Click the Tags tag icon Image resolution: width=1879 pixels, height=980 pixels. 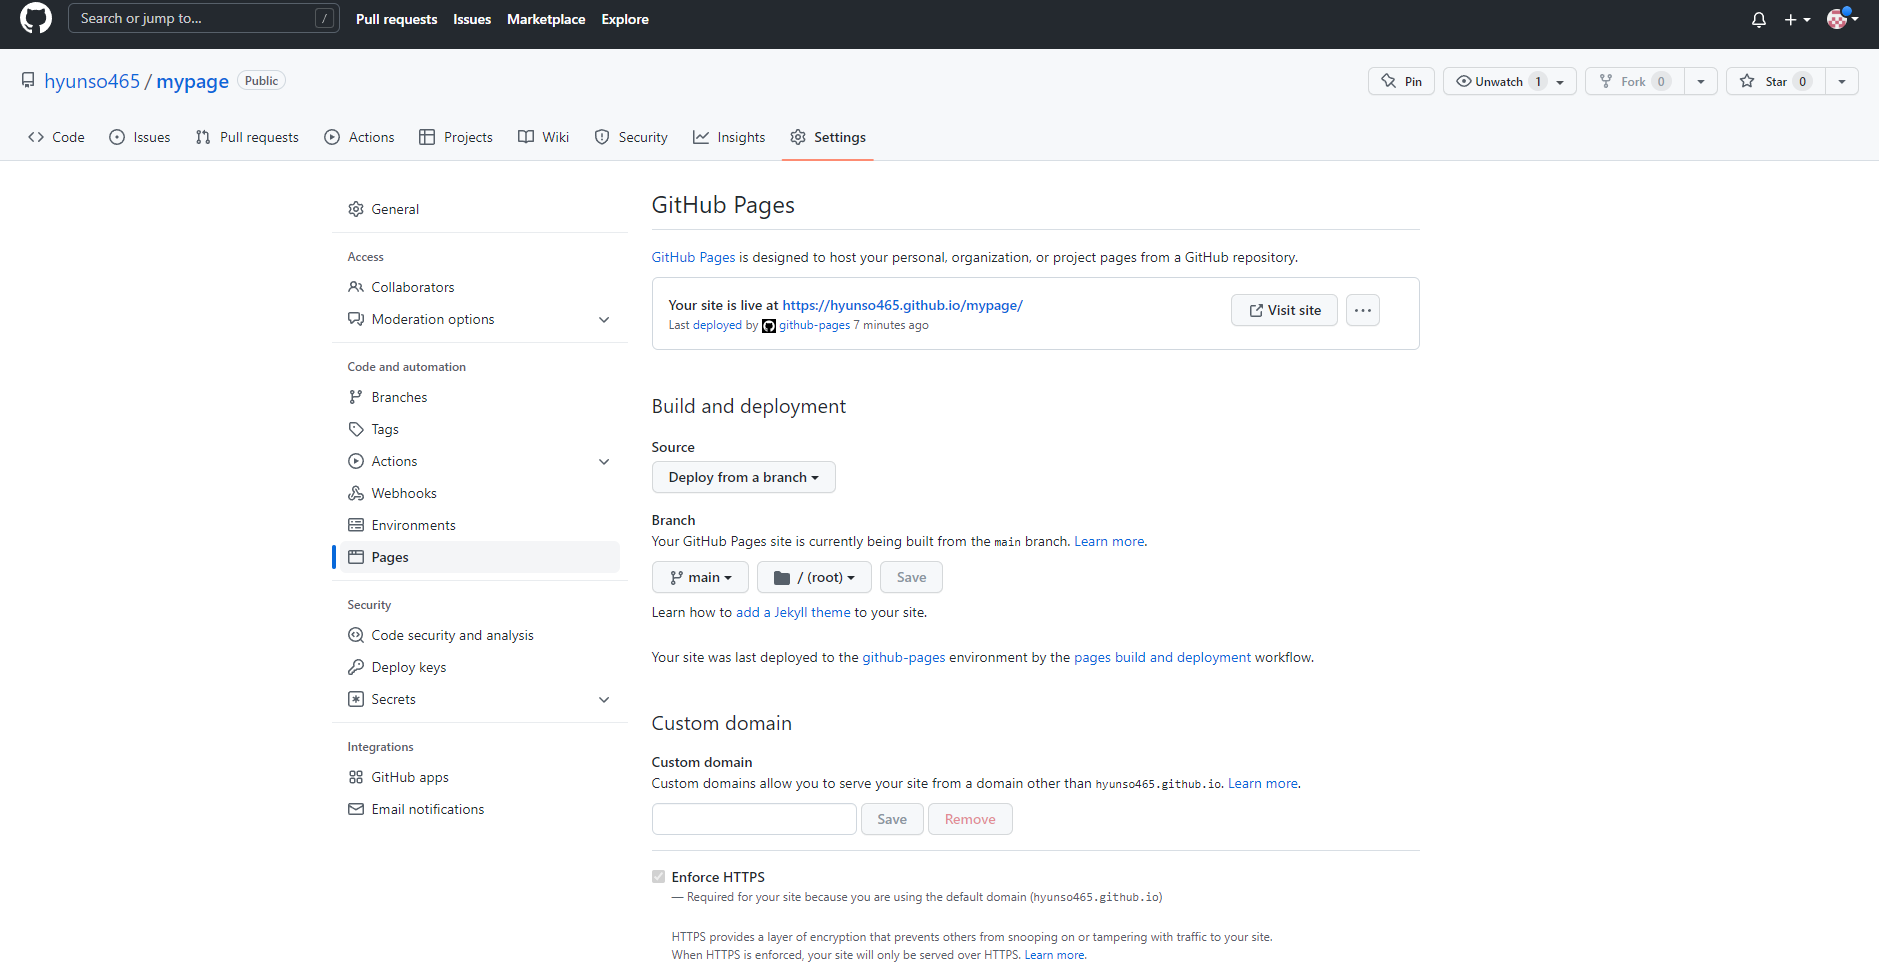pos(356,429)
